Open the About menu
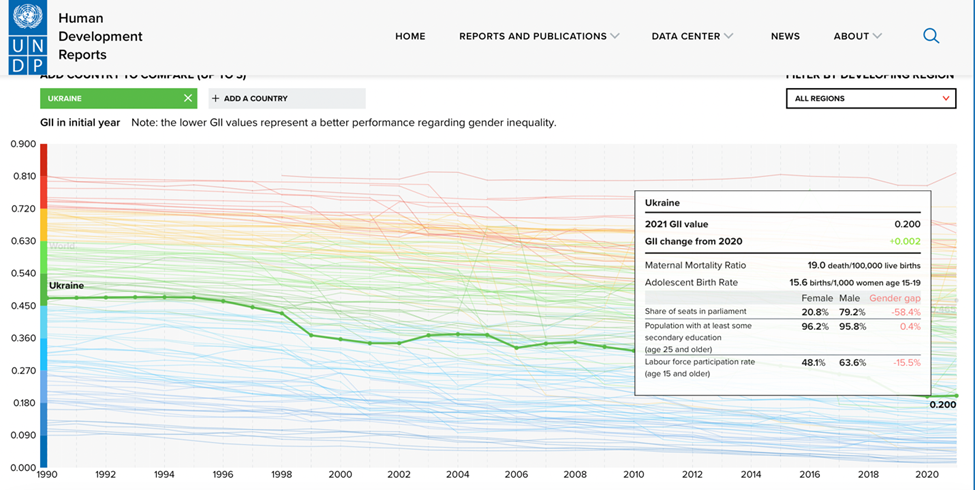975x490 pixels. [x=851, y=36]
